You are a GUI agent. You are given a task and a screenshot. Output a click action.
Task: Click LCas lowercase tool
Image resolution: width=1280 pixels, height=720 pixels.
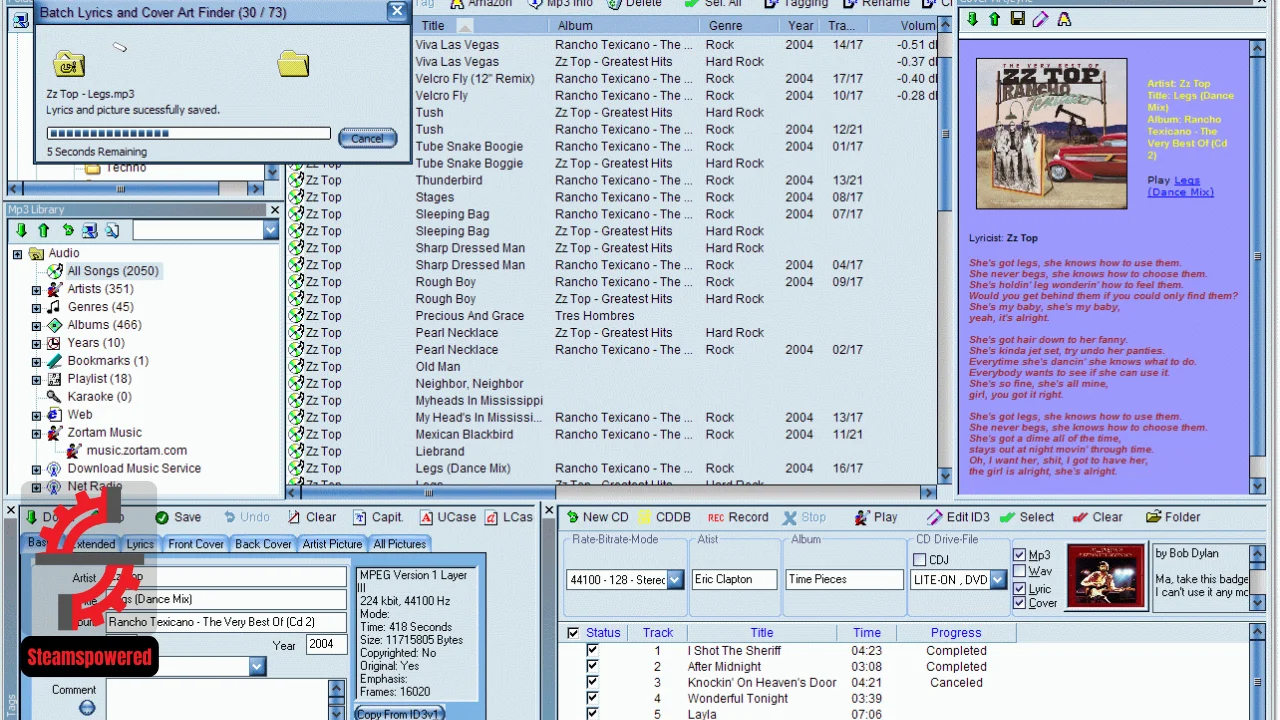coord(508,517)
